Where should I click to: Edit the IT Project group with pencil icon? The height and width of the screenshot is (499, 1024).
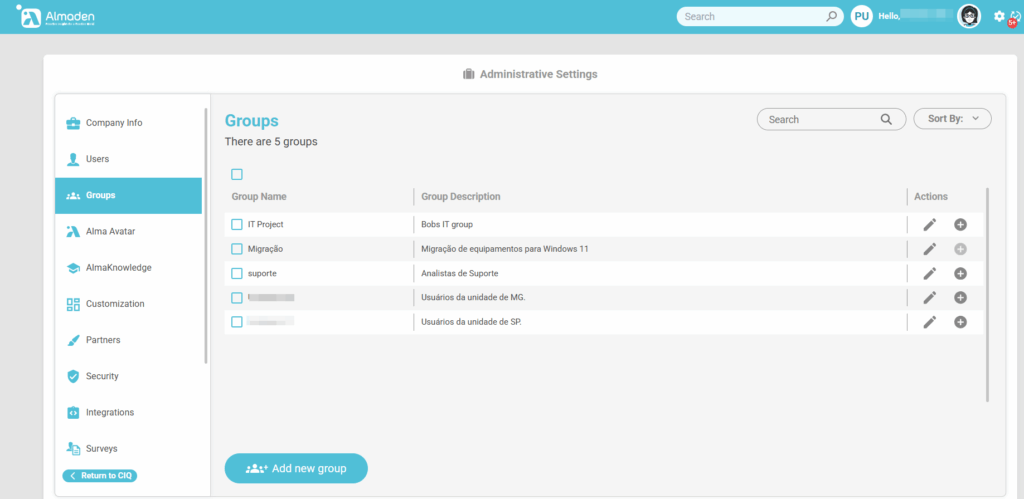[x=929, y=225]
